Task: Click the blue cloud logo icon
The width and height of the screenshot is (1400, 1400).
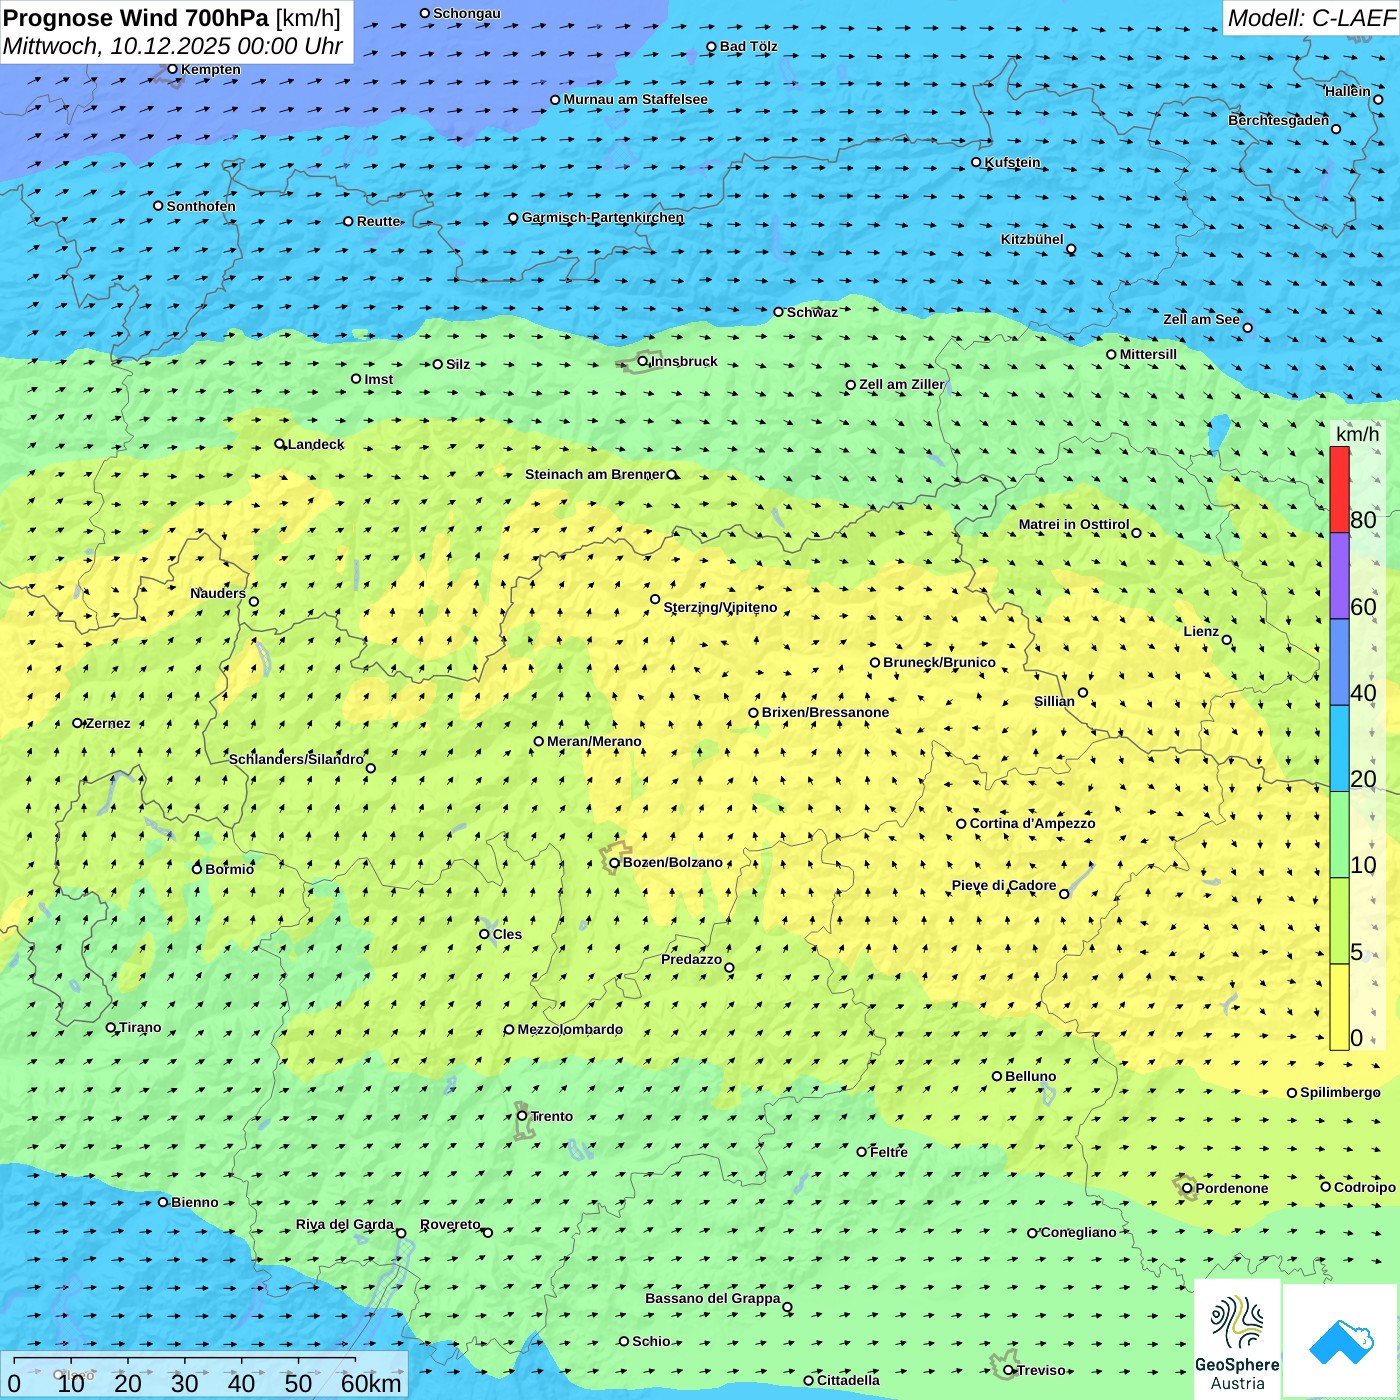Action: coord(1340,1341)
